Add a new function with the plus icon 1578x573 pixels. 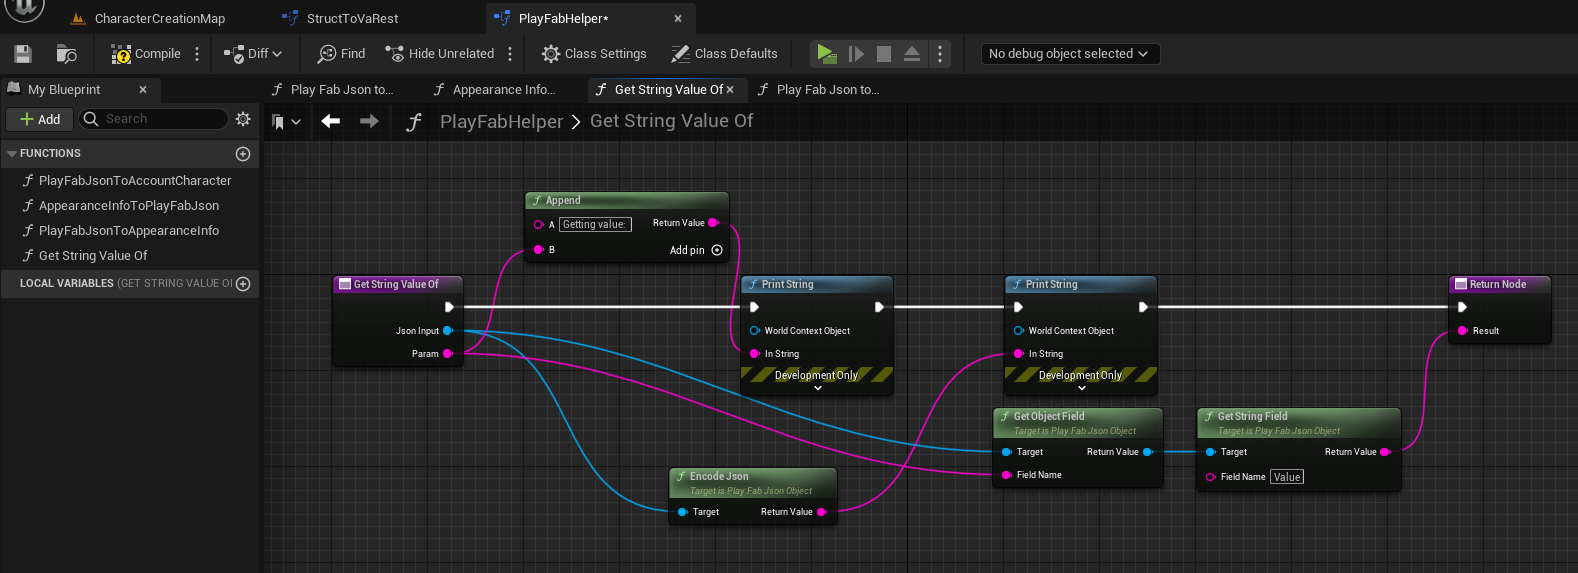pyautogui.click(x=242, y=154)
